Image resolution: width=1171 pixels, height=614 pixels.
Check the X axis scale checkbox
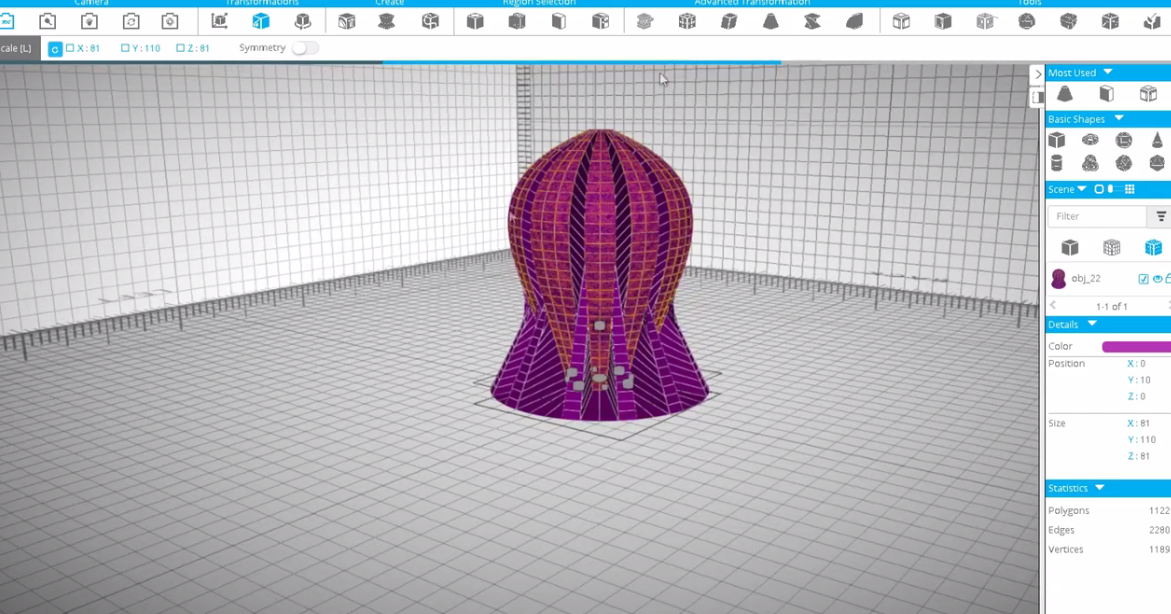(70, 48)
